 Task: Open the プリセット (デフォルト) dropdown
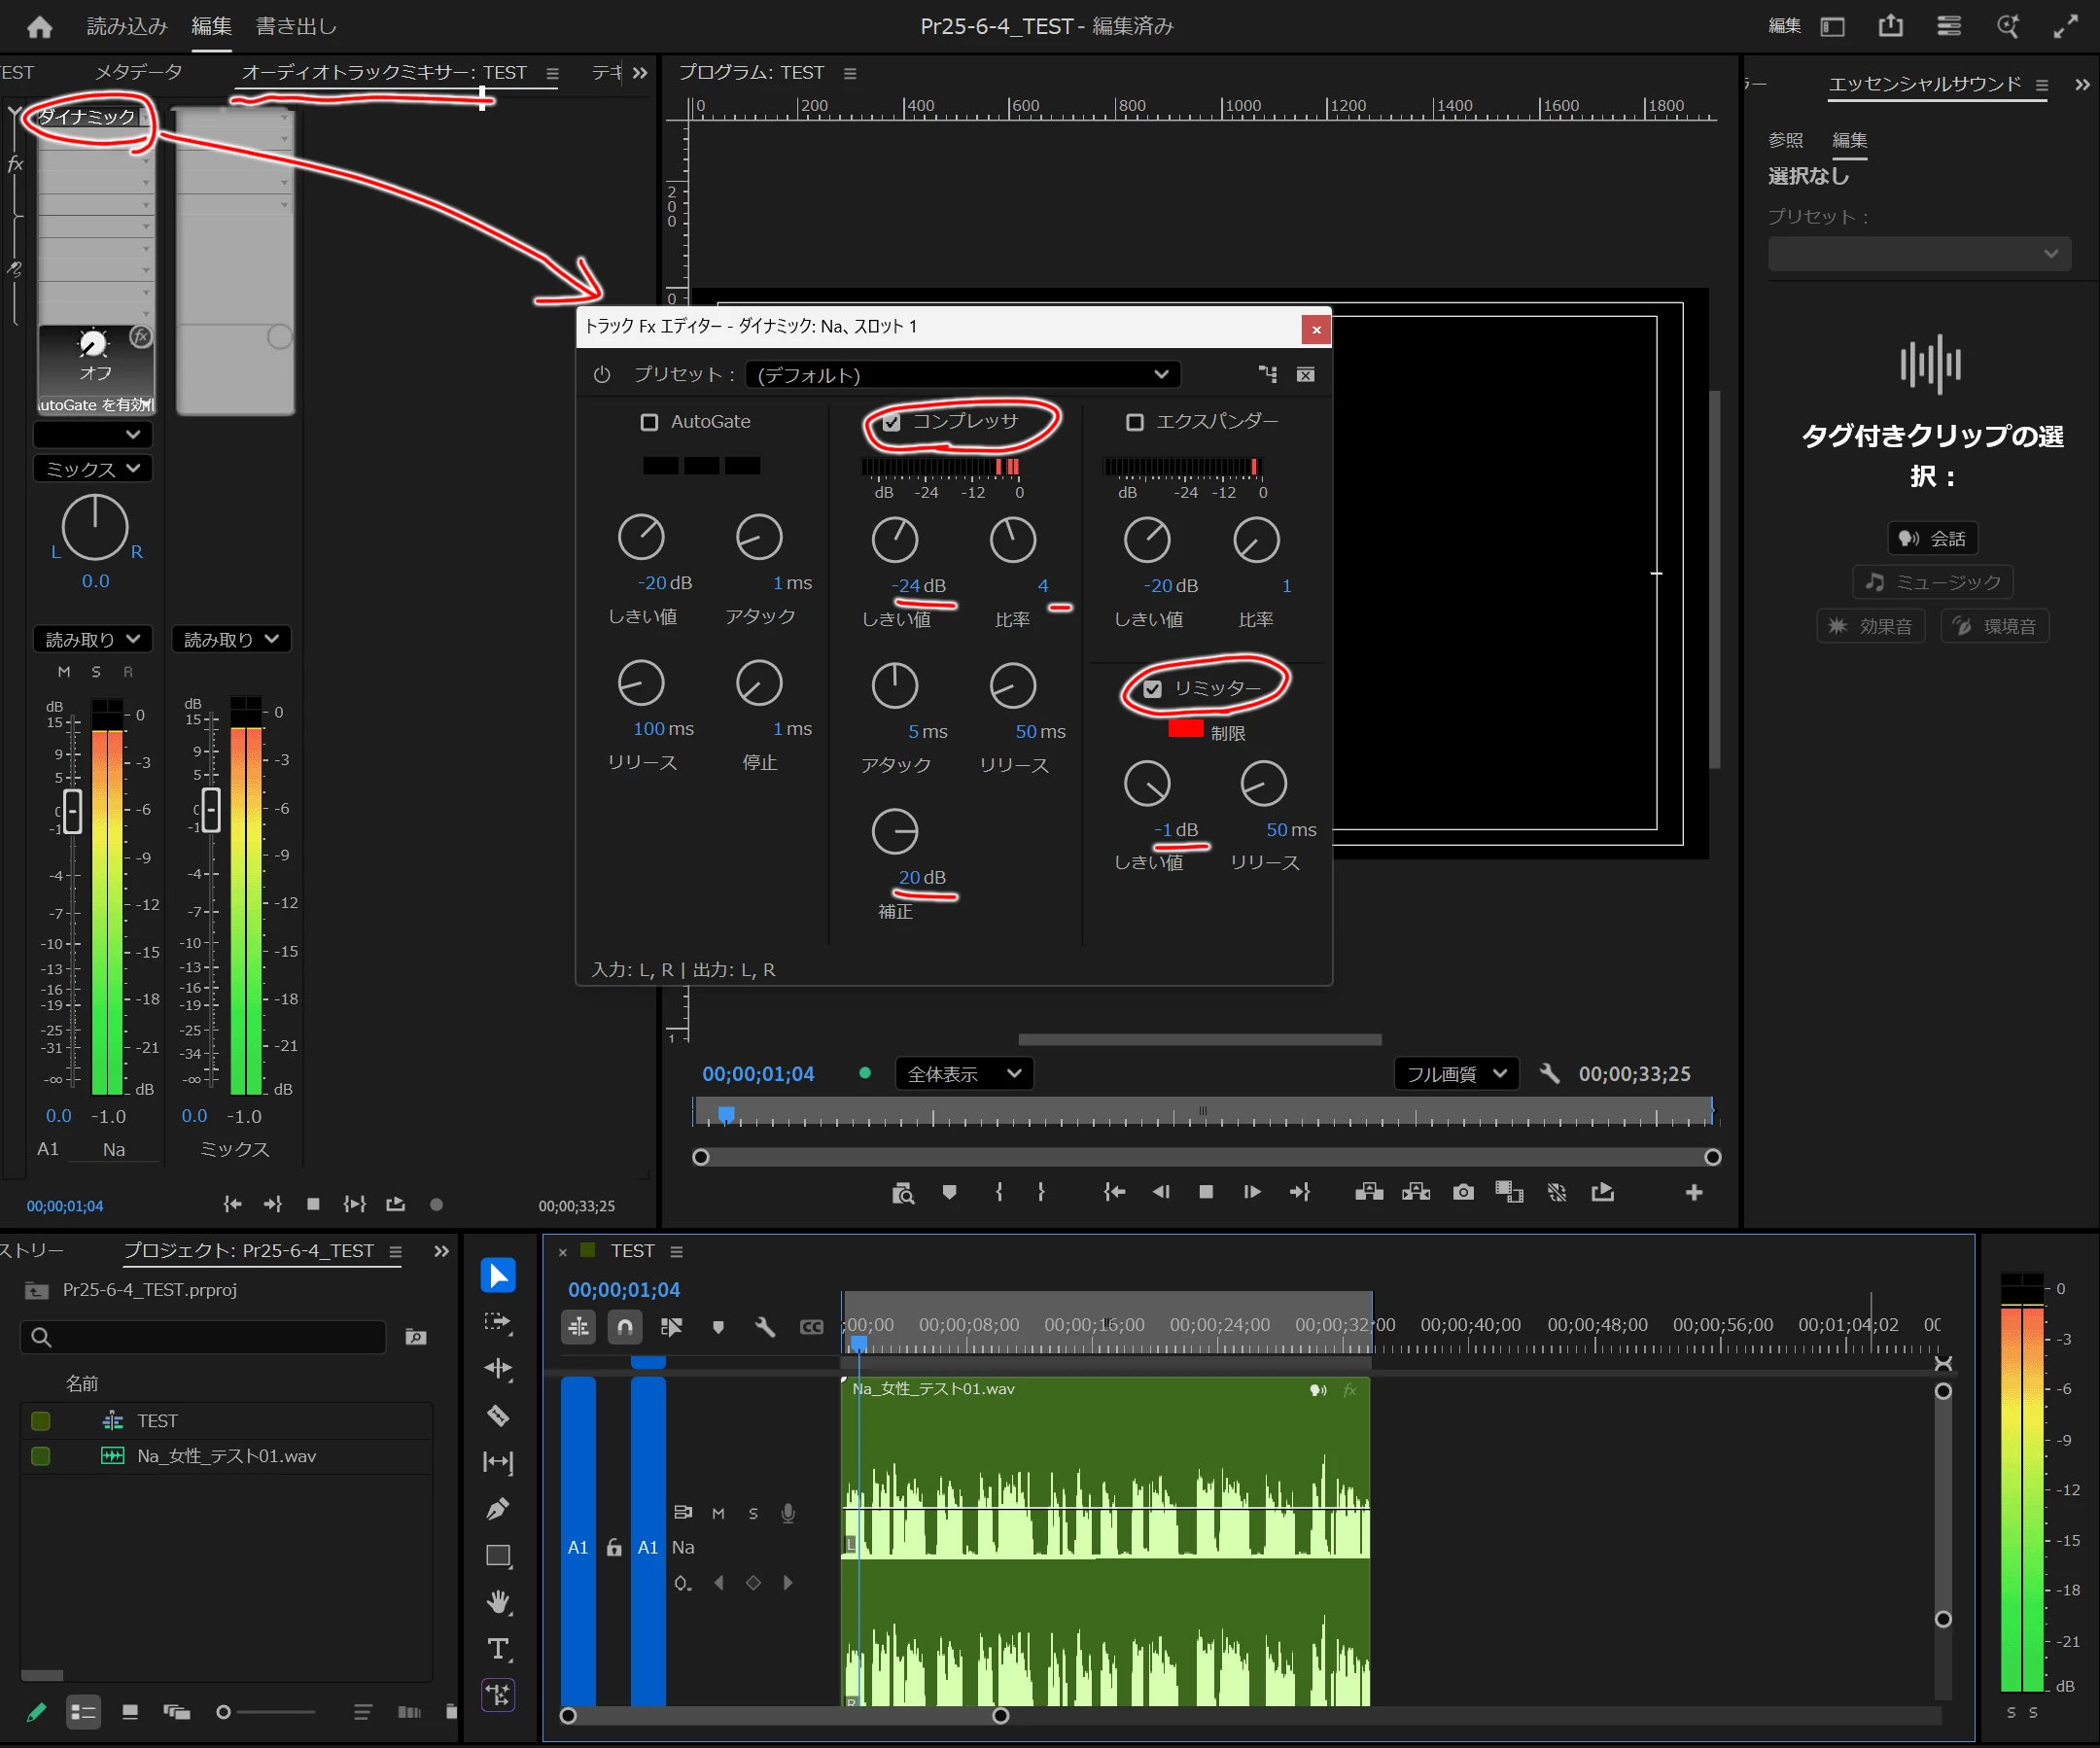click(962, 375)
